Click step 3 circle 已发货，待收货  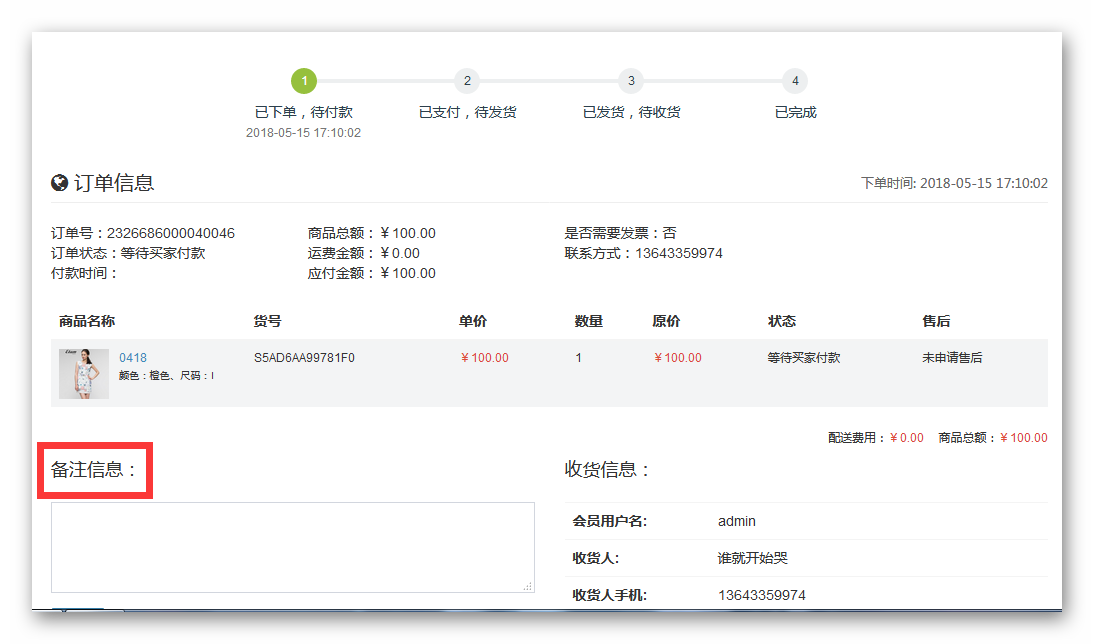pos(630,81)
